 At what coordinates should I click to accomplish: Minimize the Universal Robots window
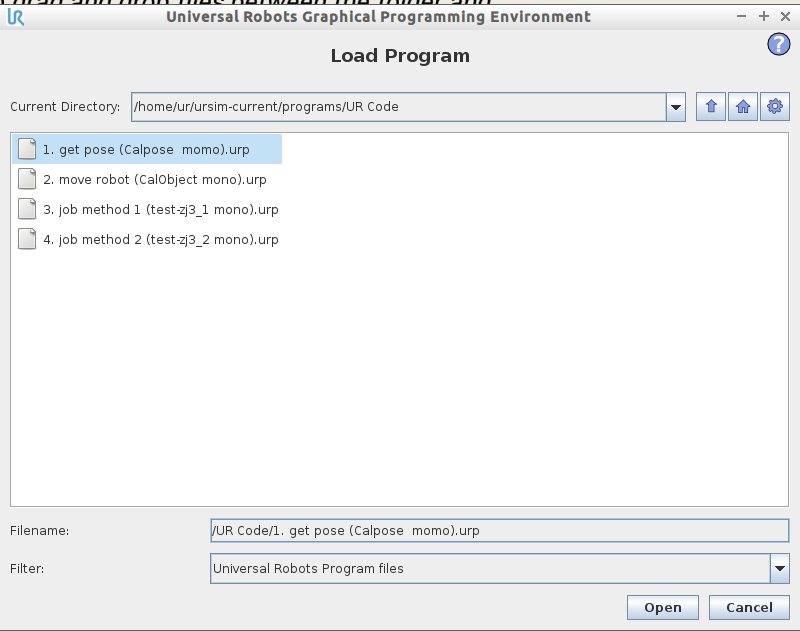pyautogui.click(x=741, y=17)
